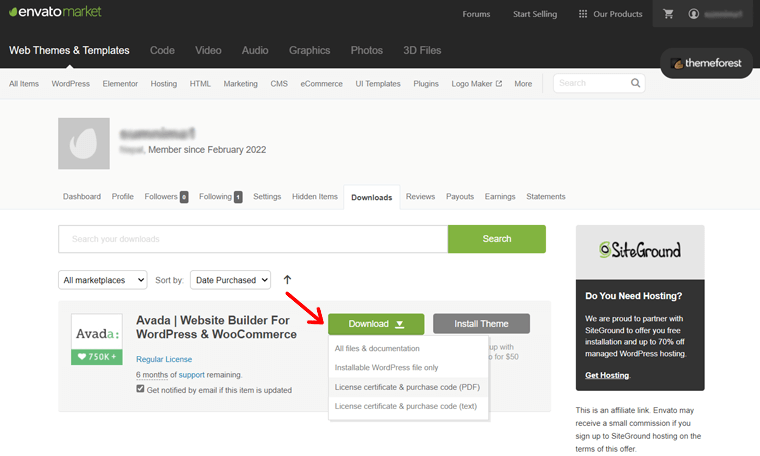Click the Install Theme button
Image resolution: width=760 pixels, height=456 pixels.
(x=481, y=324)
